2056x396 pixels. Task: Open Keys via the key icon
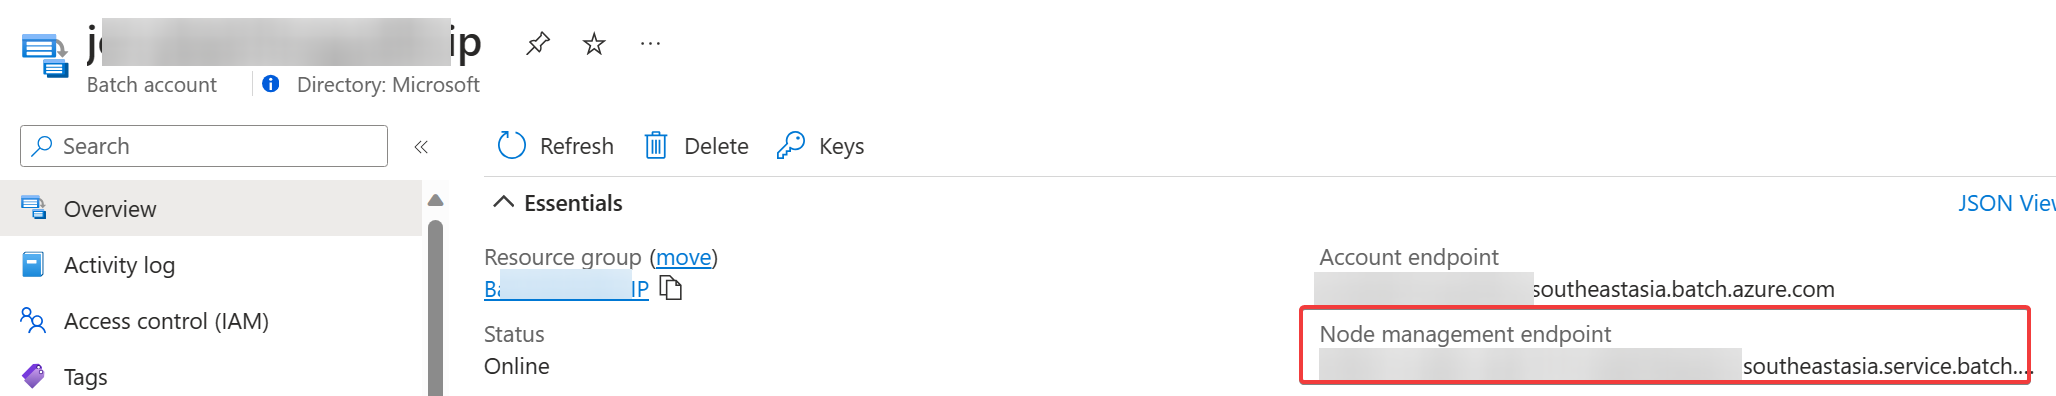(790, 146)
